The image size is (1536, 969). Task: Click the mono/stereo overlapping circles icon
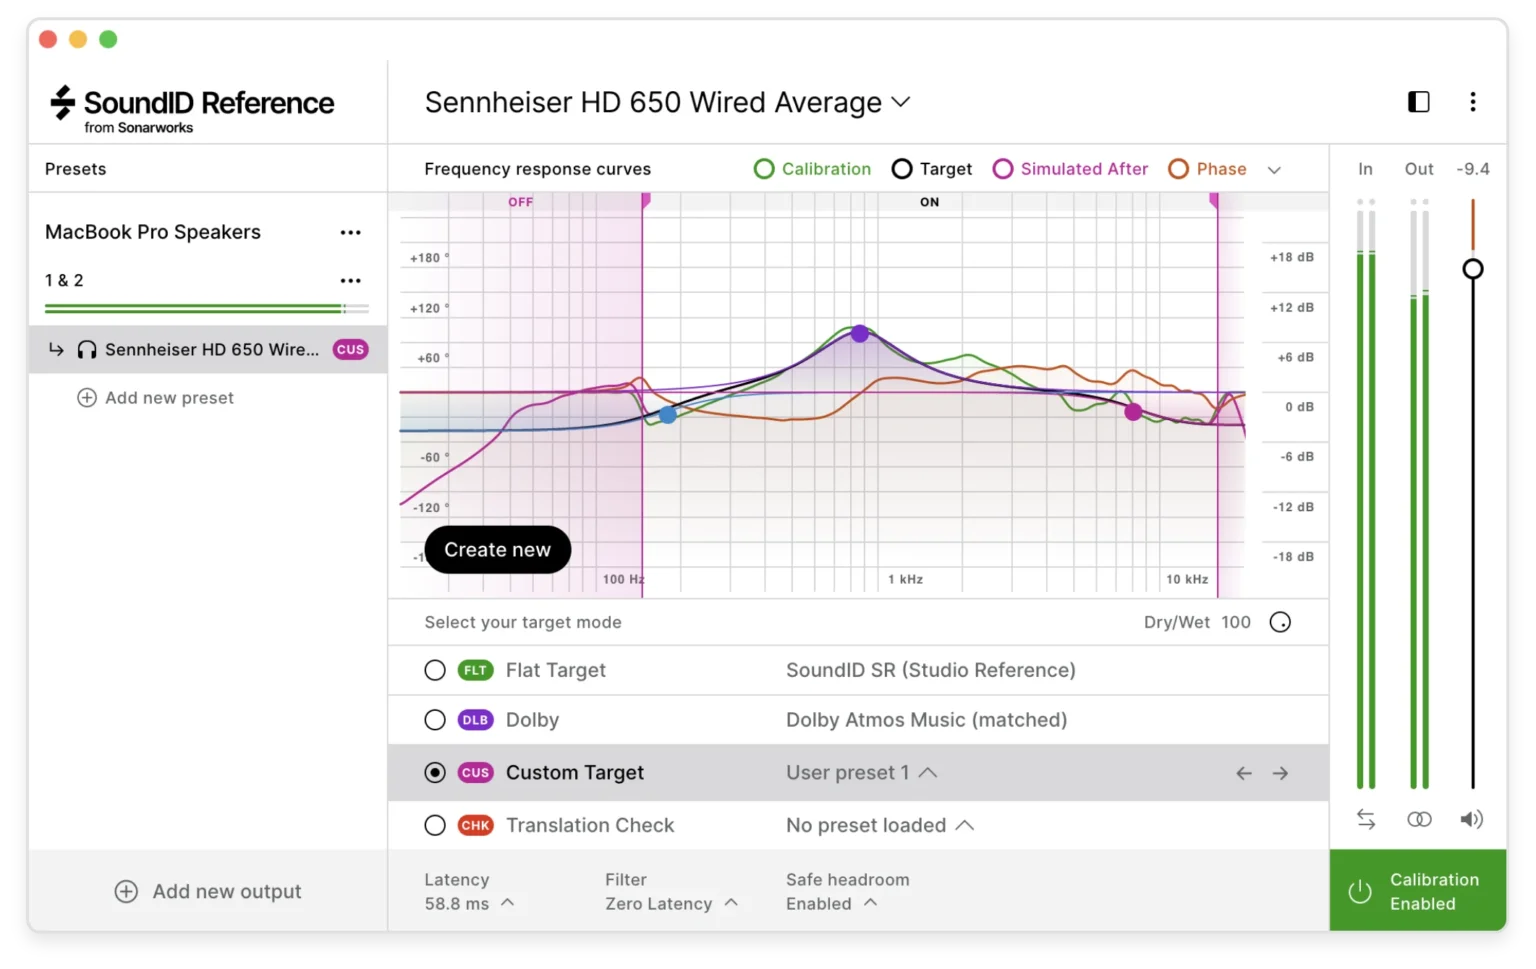[1419, 820]
